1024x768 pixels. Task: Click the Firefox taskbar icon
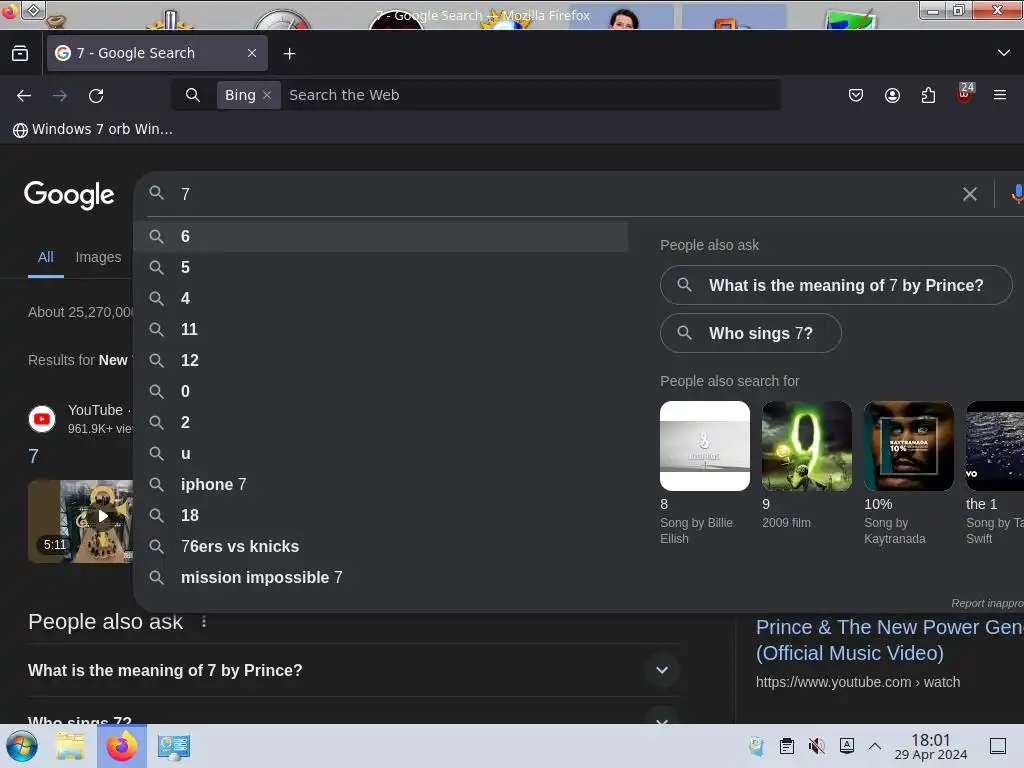click(122, 746)
